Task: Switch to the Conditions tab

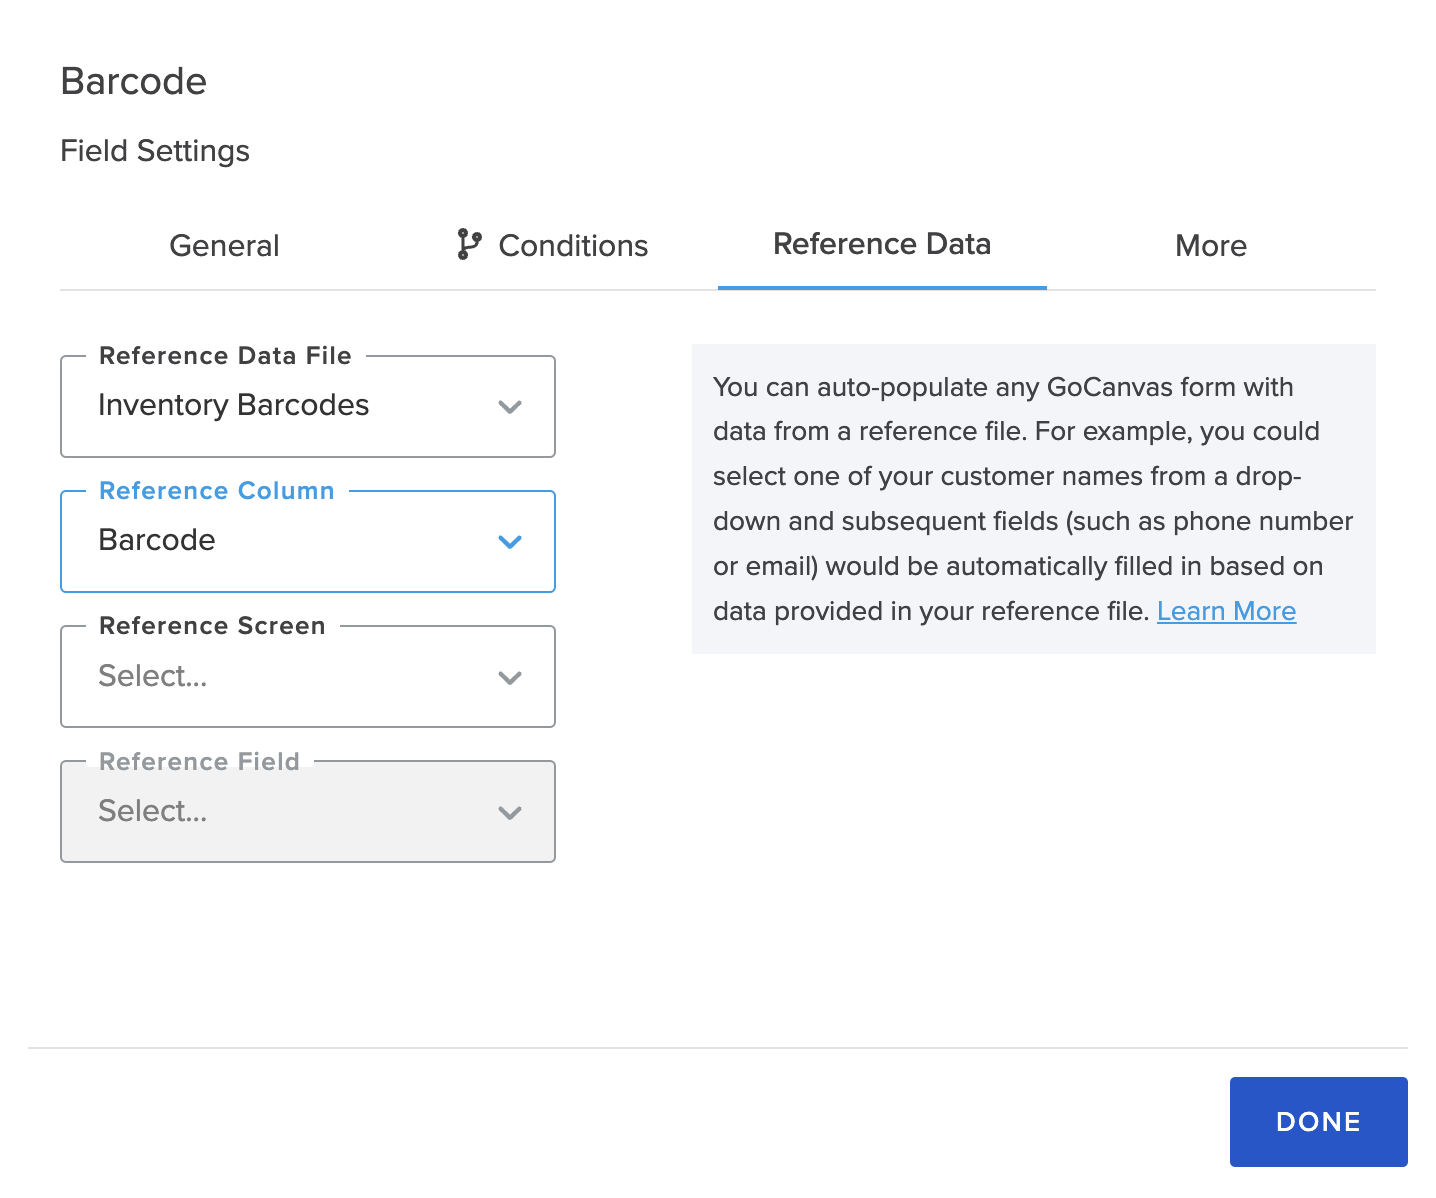Action: 572,246
